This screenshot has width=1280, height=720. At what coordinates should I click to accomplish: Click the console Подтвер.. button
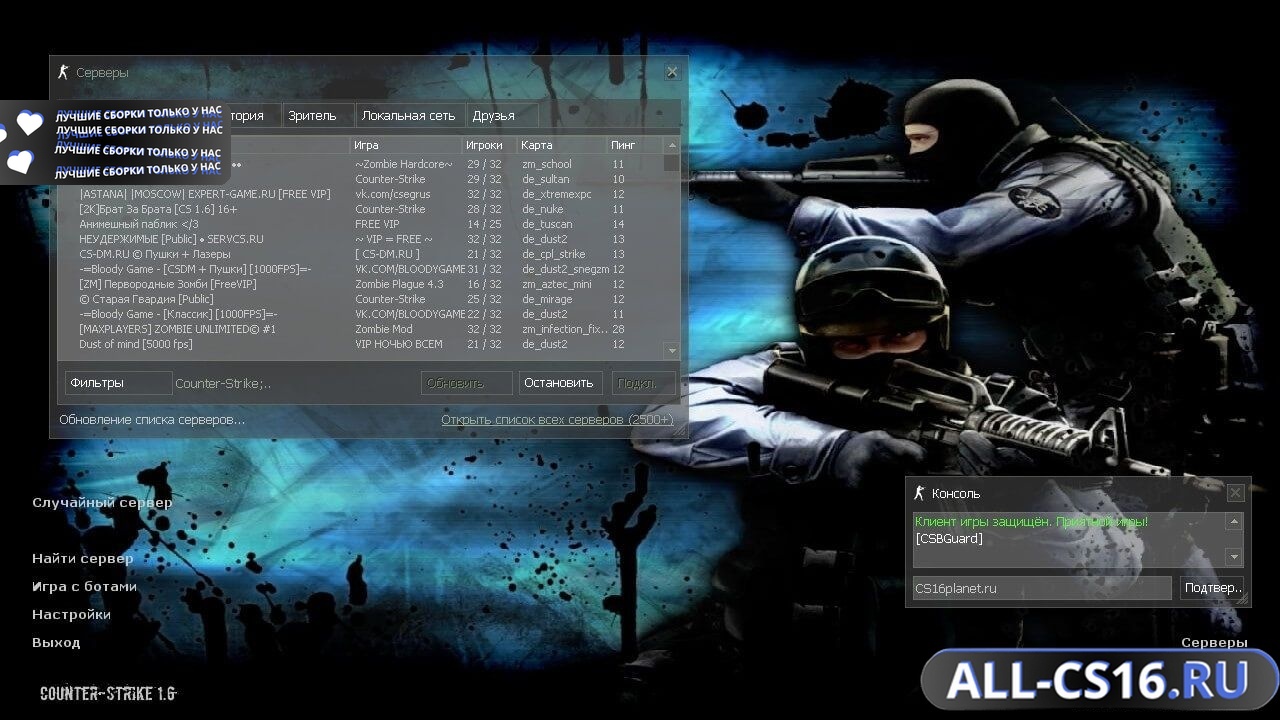1212,588
